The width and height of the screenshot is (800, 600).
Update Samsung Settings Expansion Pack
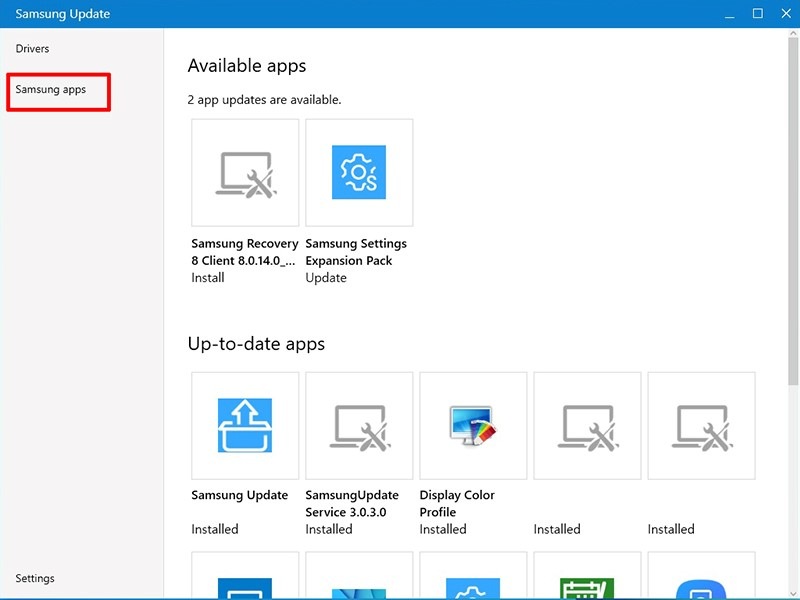coord(326,278)
